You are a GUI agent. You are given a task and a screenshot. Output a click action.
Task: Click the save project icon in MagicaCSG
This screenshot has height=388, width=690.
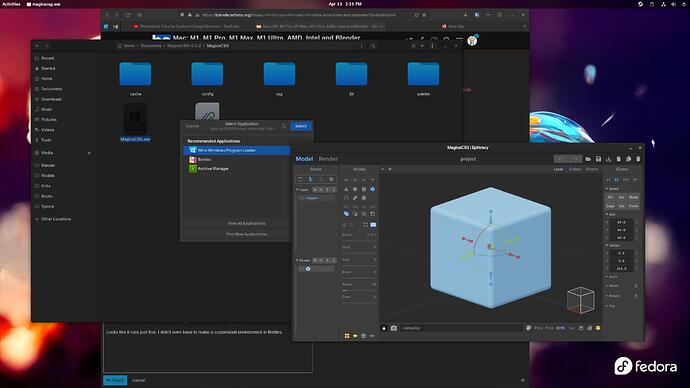(598, 159)
